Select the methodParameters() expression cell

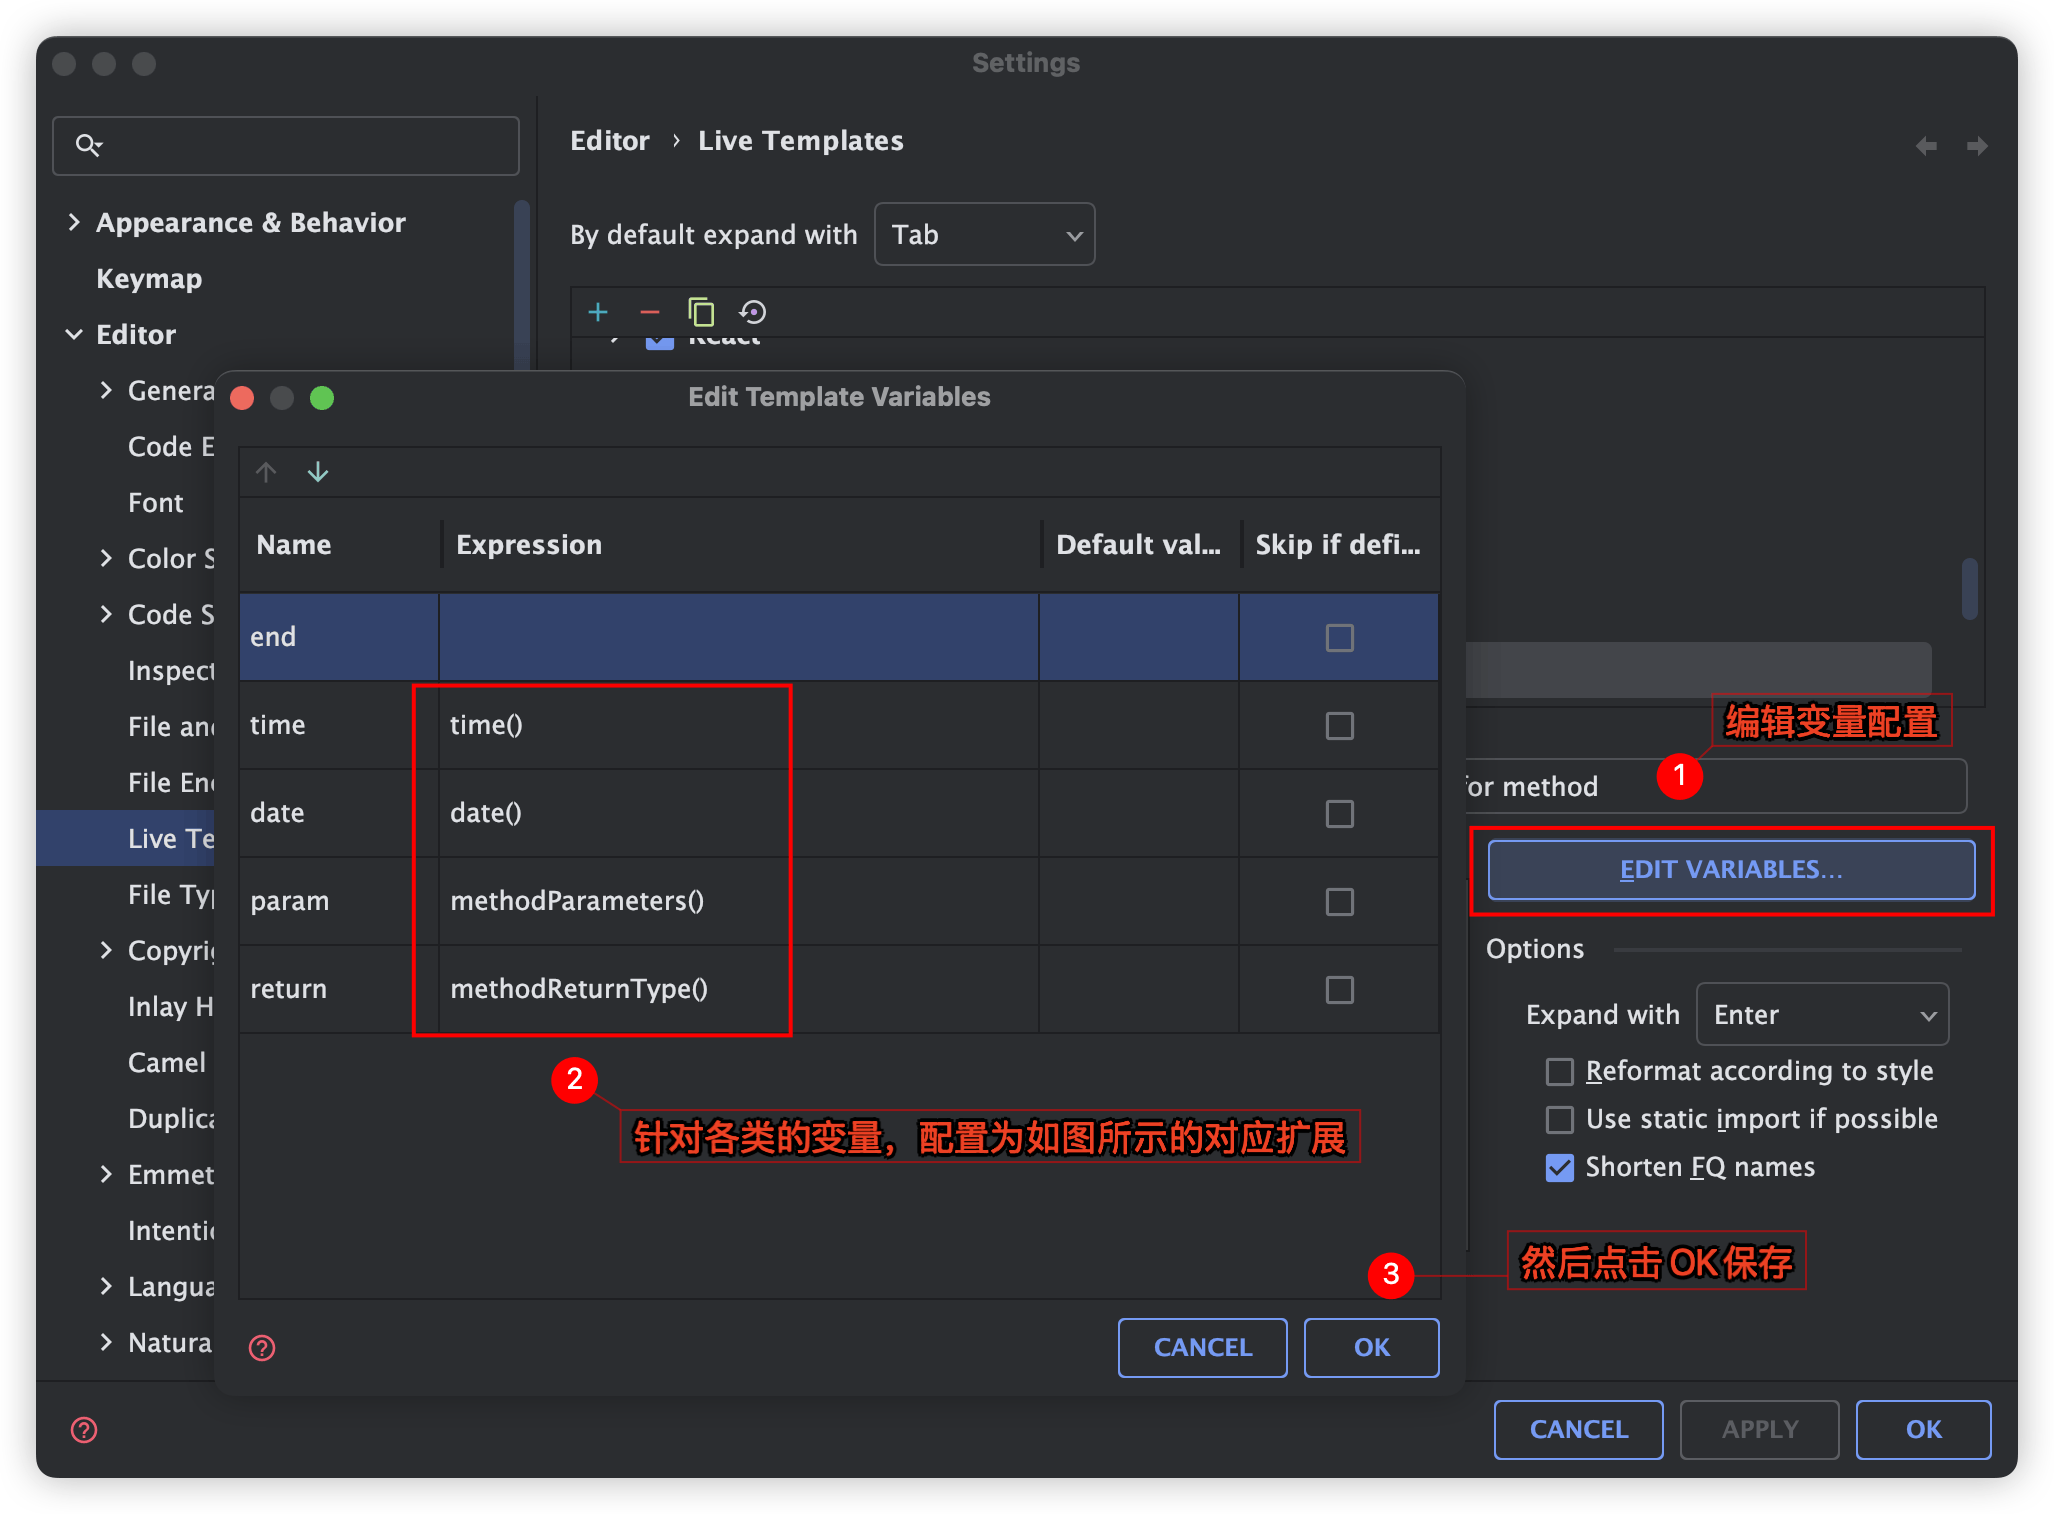(739, 901)
